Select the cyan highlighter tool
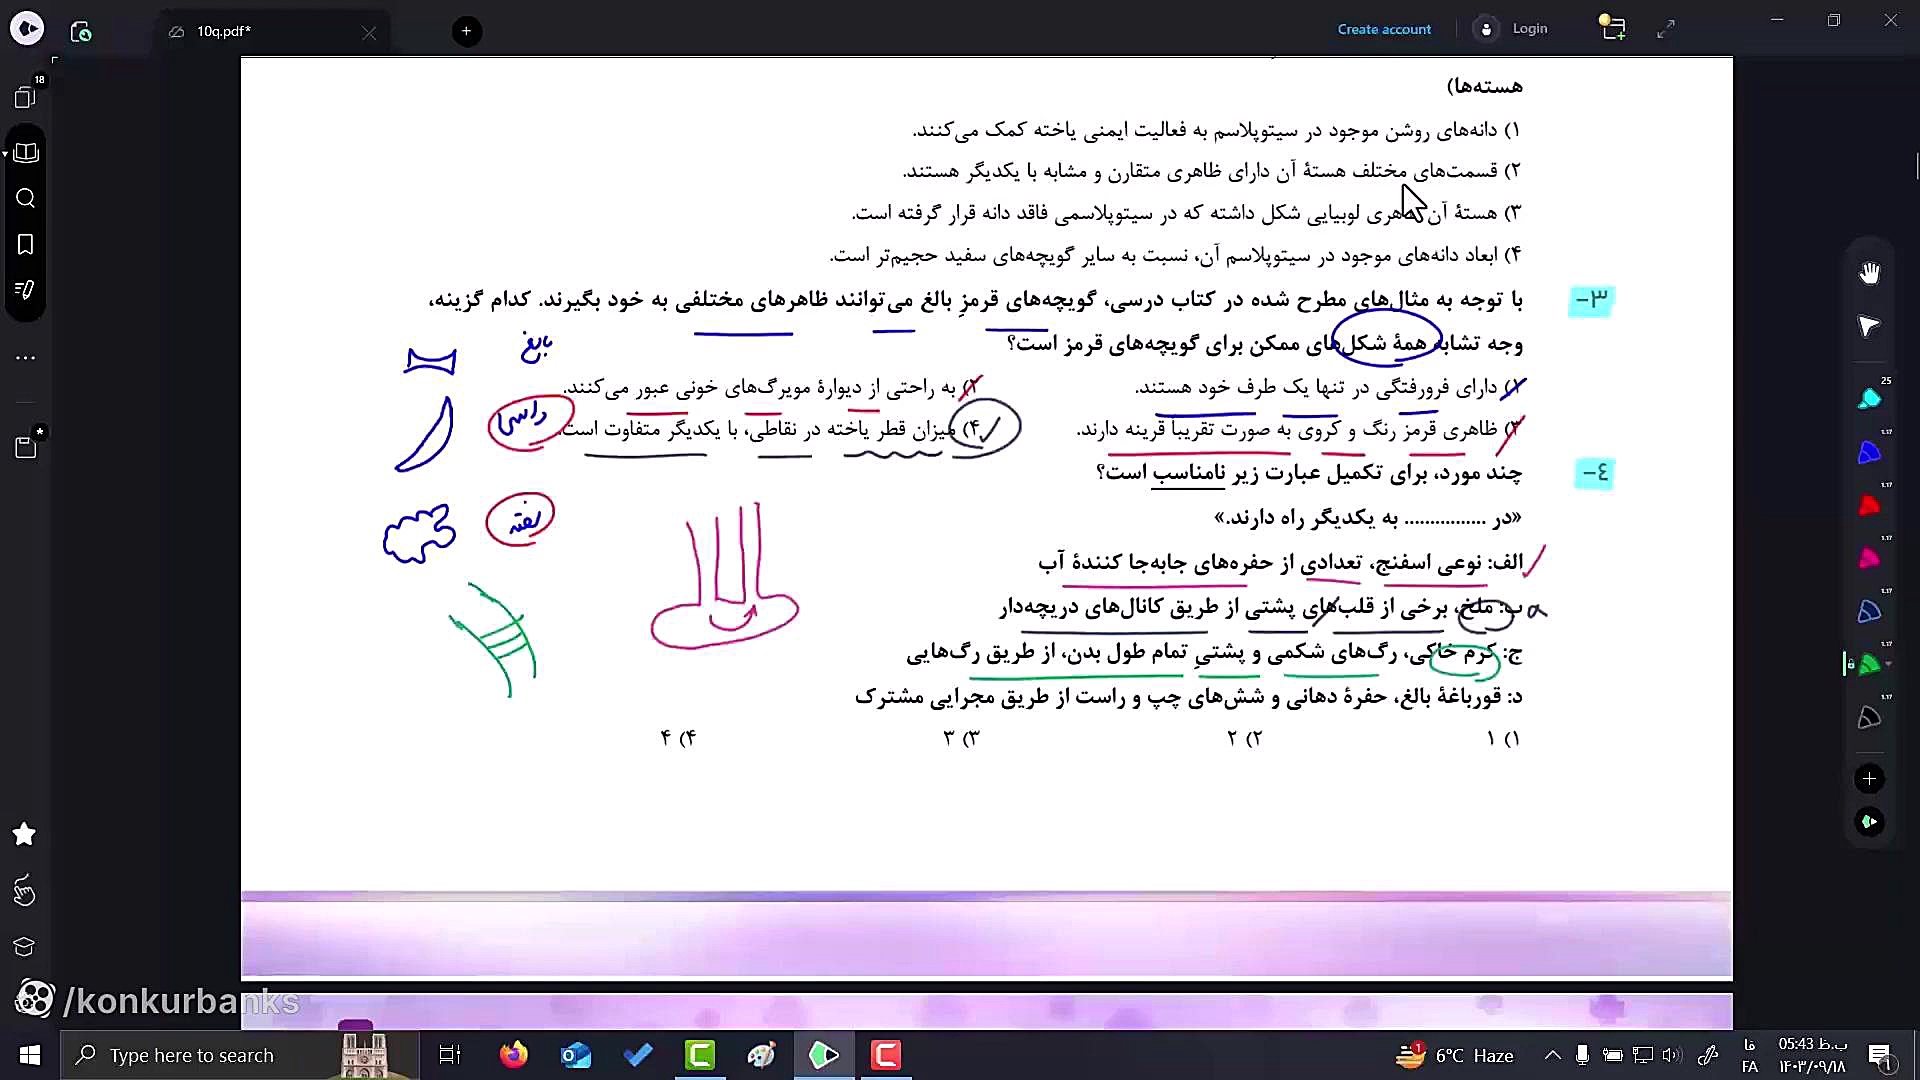The height and width of the screenshot is (1080, 1920). 1868,400
